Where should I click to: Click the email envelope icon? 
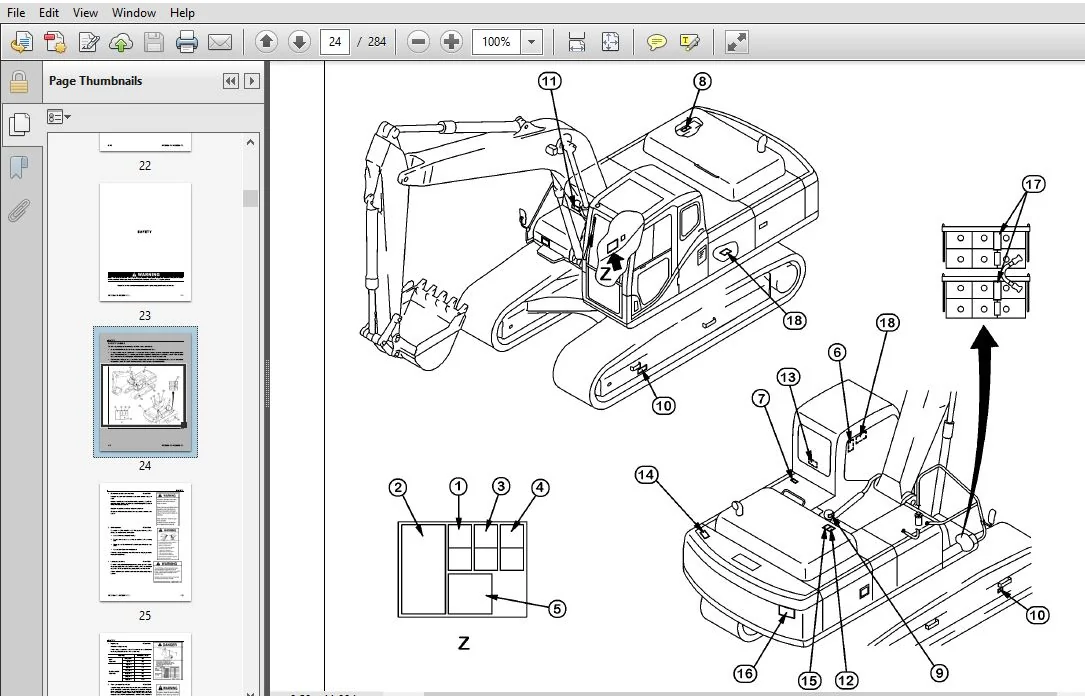[x=220, y=42]
